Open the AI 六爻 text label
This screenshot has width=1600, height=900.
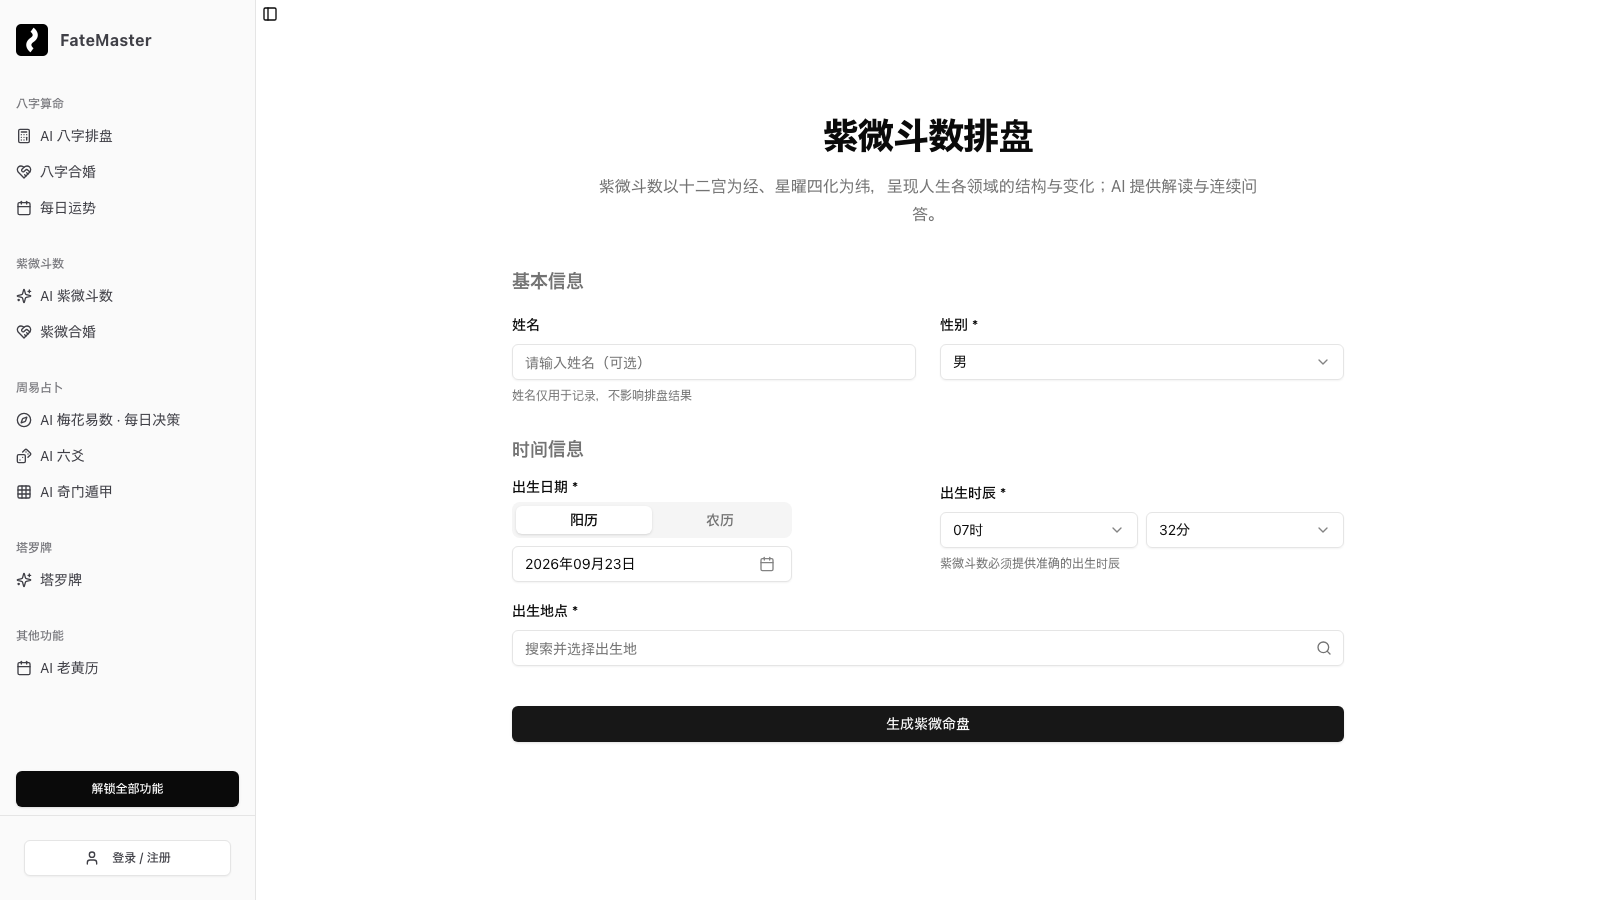tap(62, 456)
